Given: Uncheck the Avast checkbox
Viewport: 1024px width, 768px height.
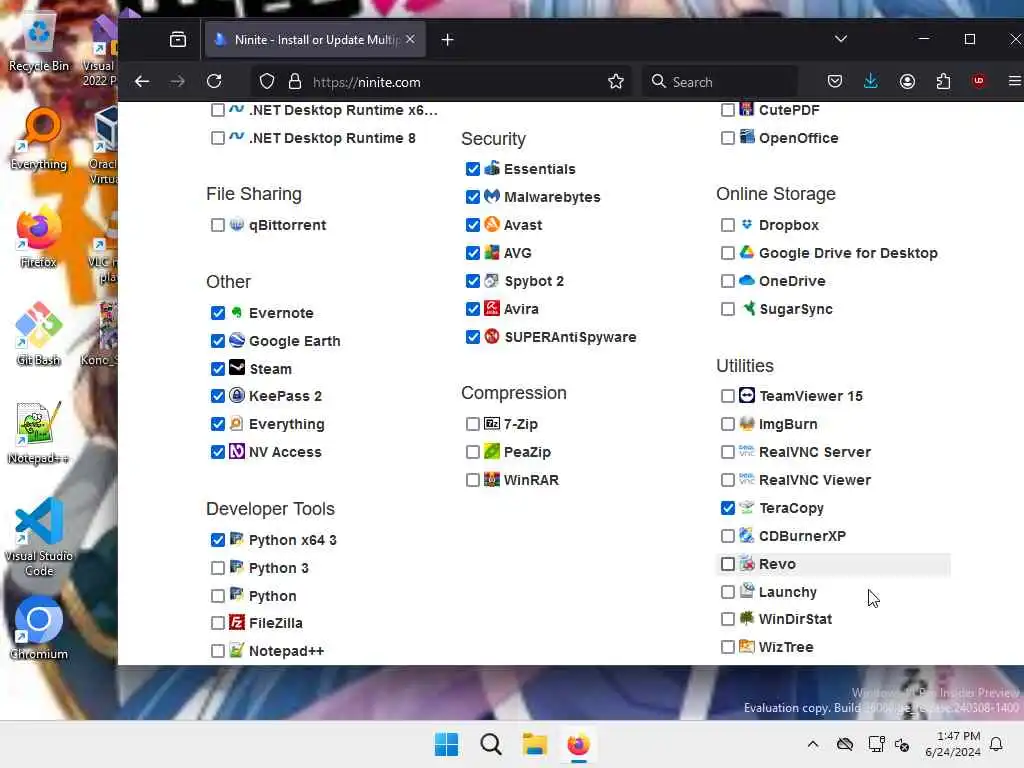Looking at the screenshot, I should point(473,225).
